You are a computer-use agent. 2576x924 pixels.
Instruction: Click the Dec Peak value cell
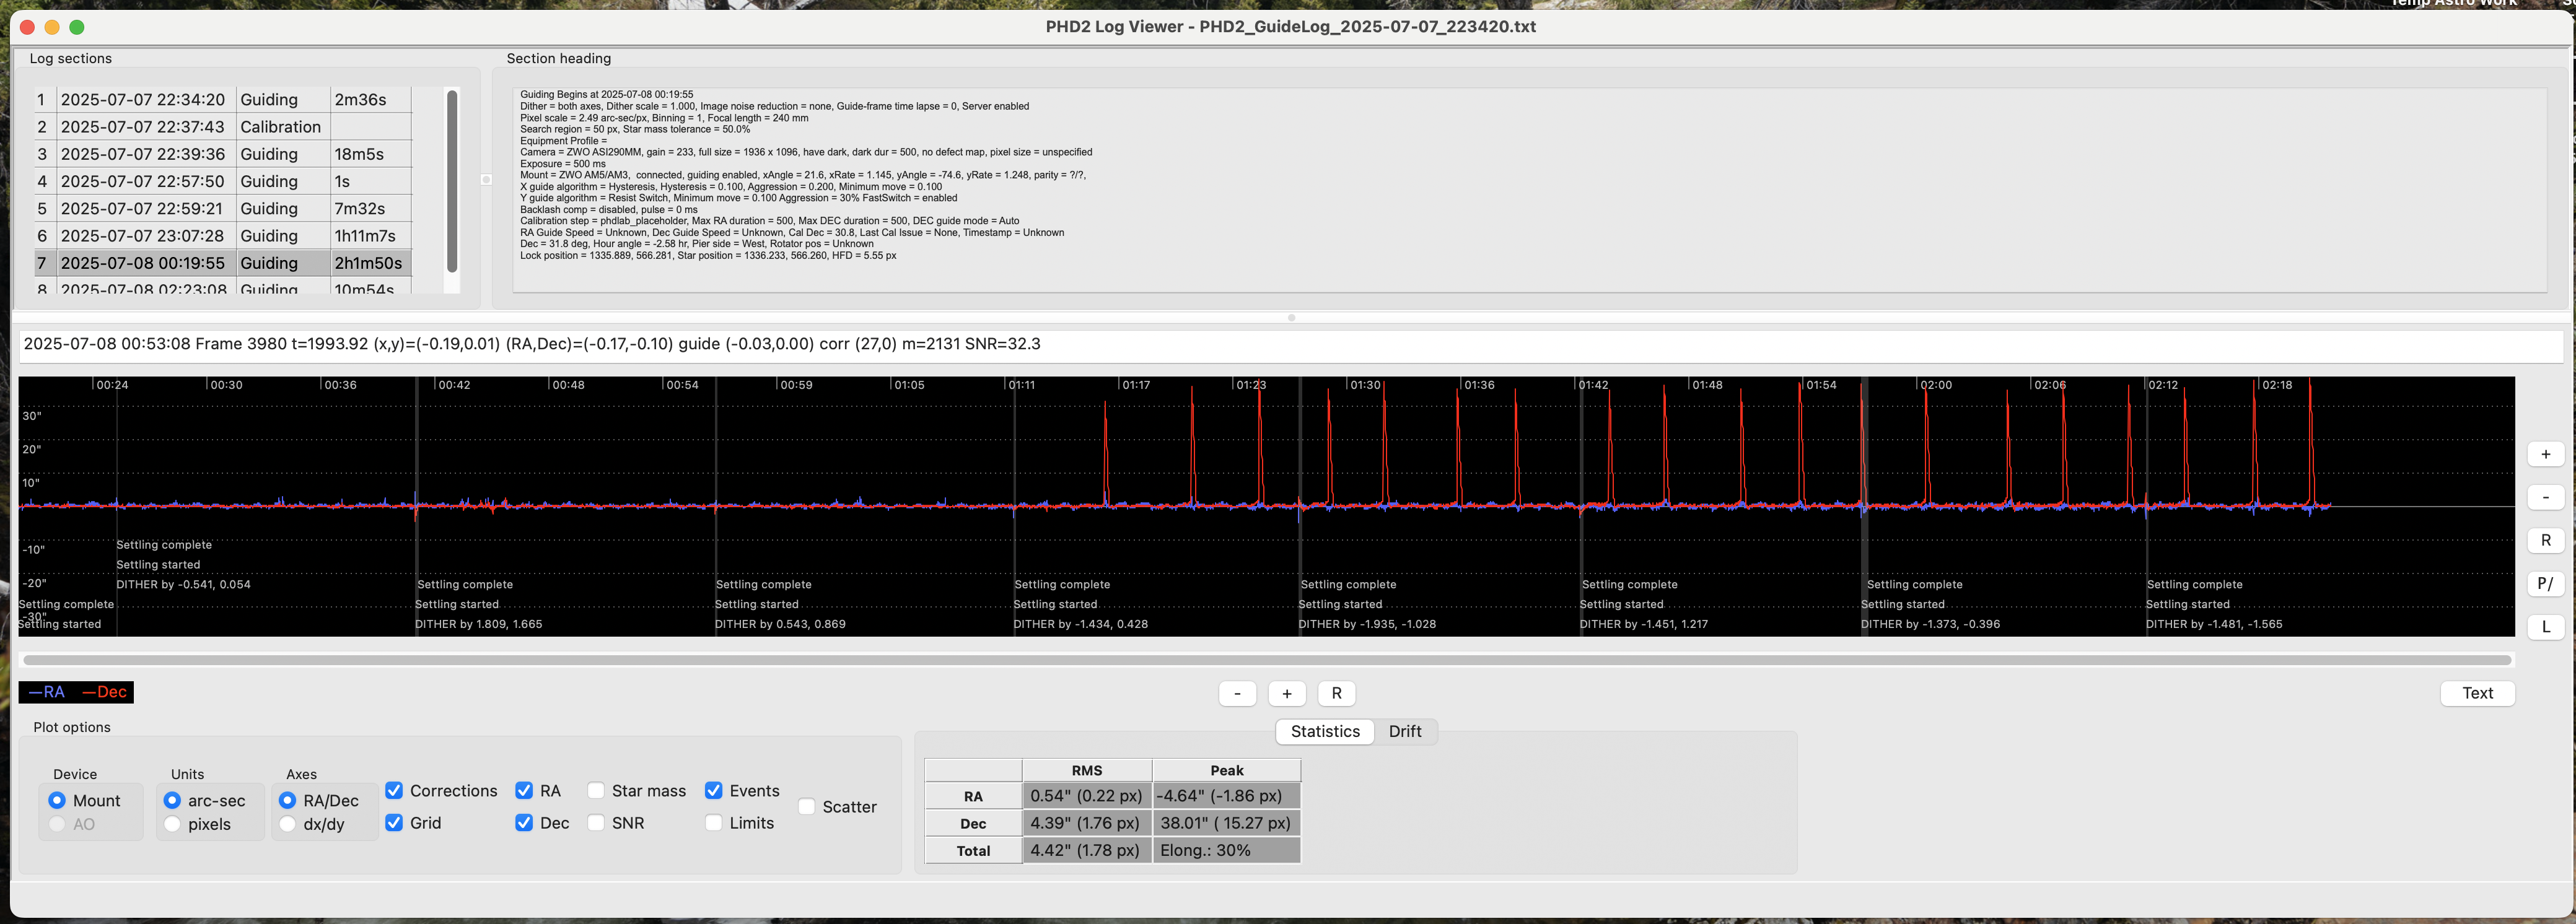tap(1227, 823)
